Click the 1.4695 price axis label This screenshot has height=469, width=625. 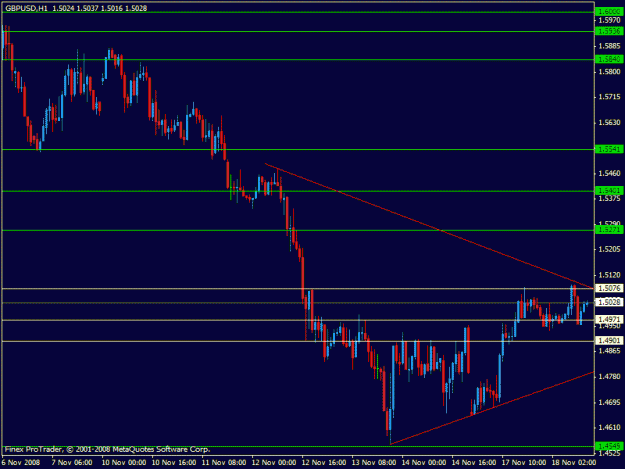click(x=609, y=402)
